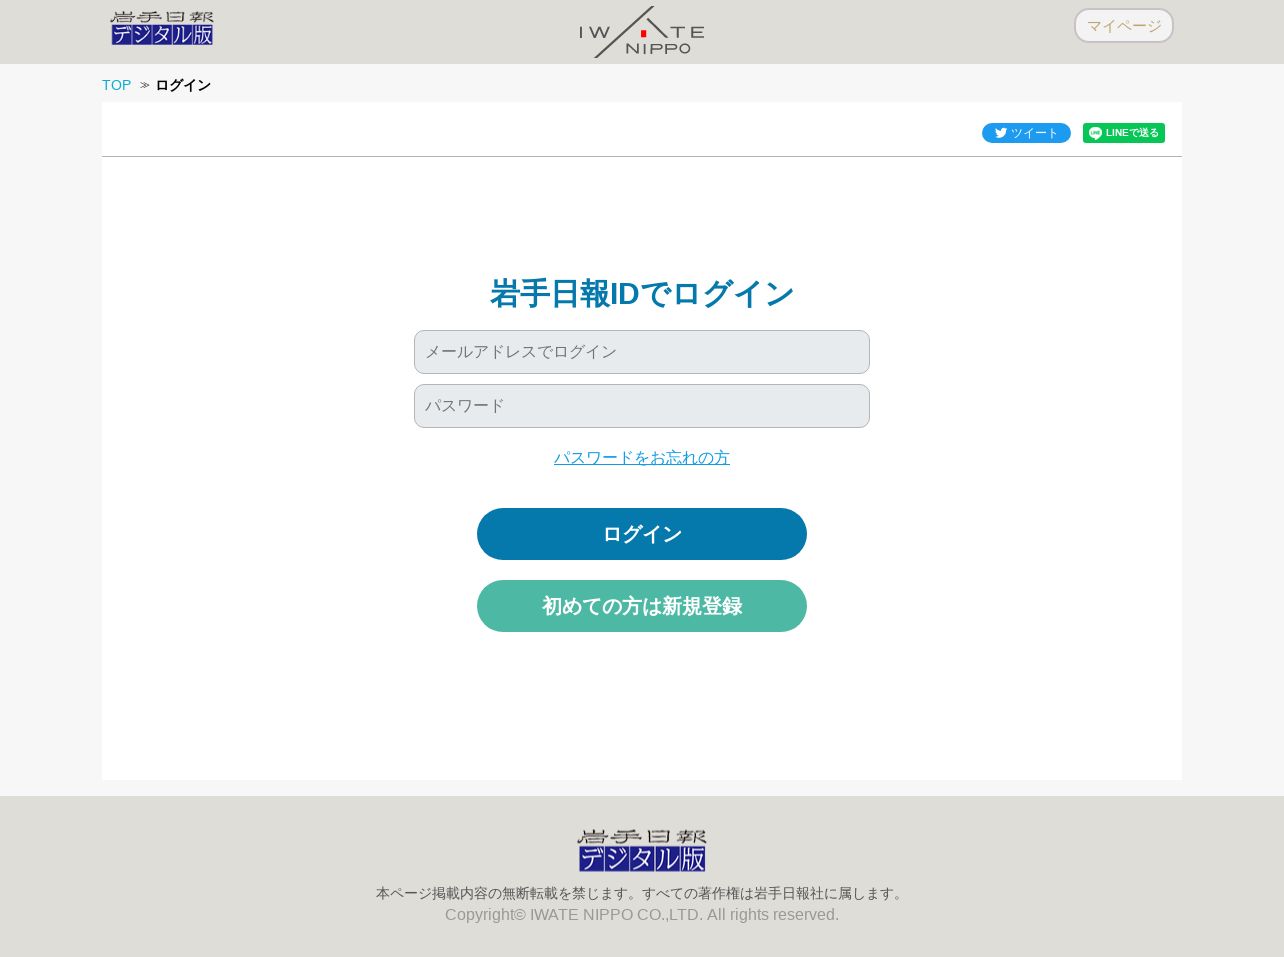Share via the ツイート button
Image resolution: width=1284 pixels, height=957 pixels.
coord(1026,133)
